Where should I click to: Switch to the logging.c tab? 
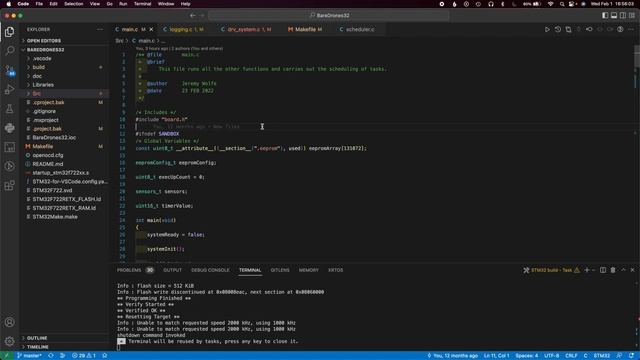[184, 29]
